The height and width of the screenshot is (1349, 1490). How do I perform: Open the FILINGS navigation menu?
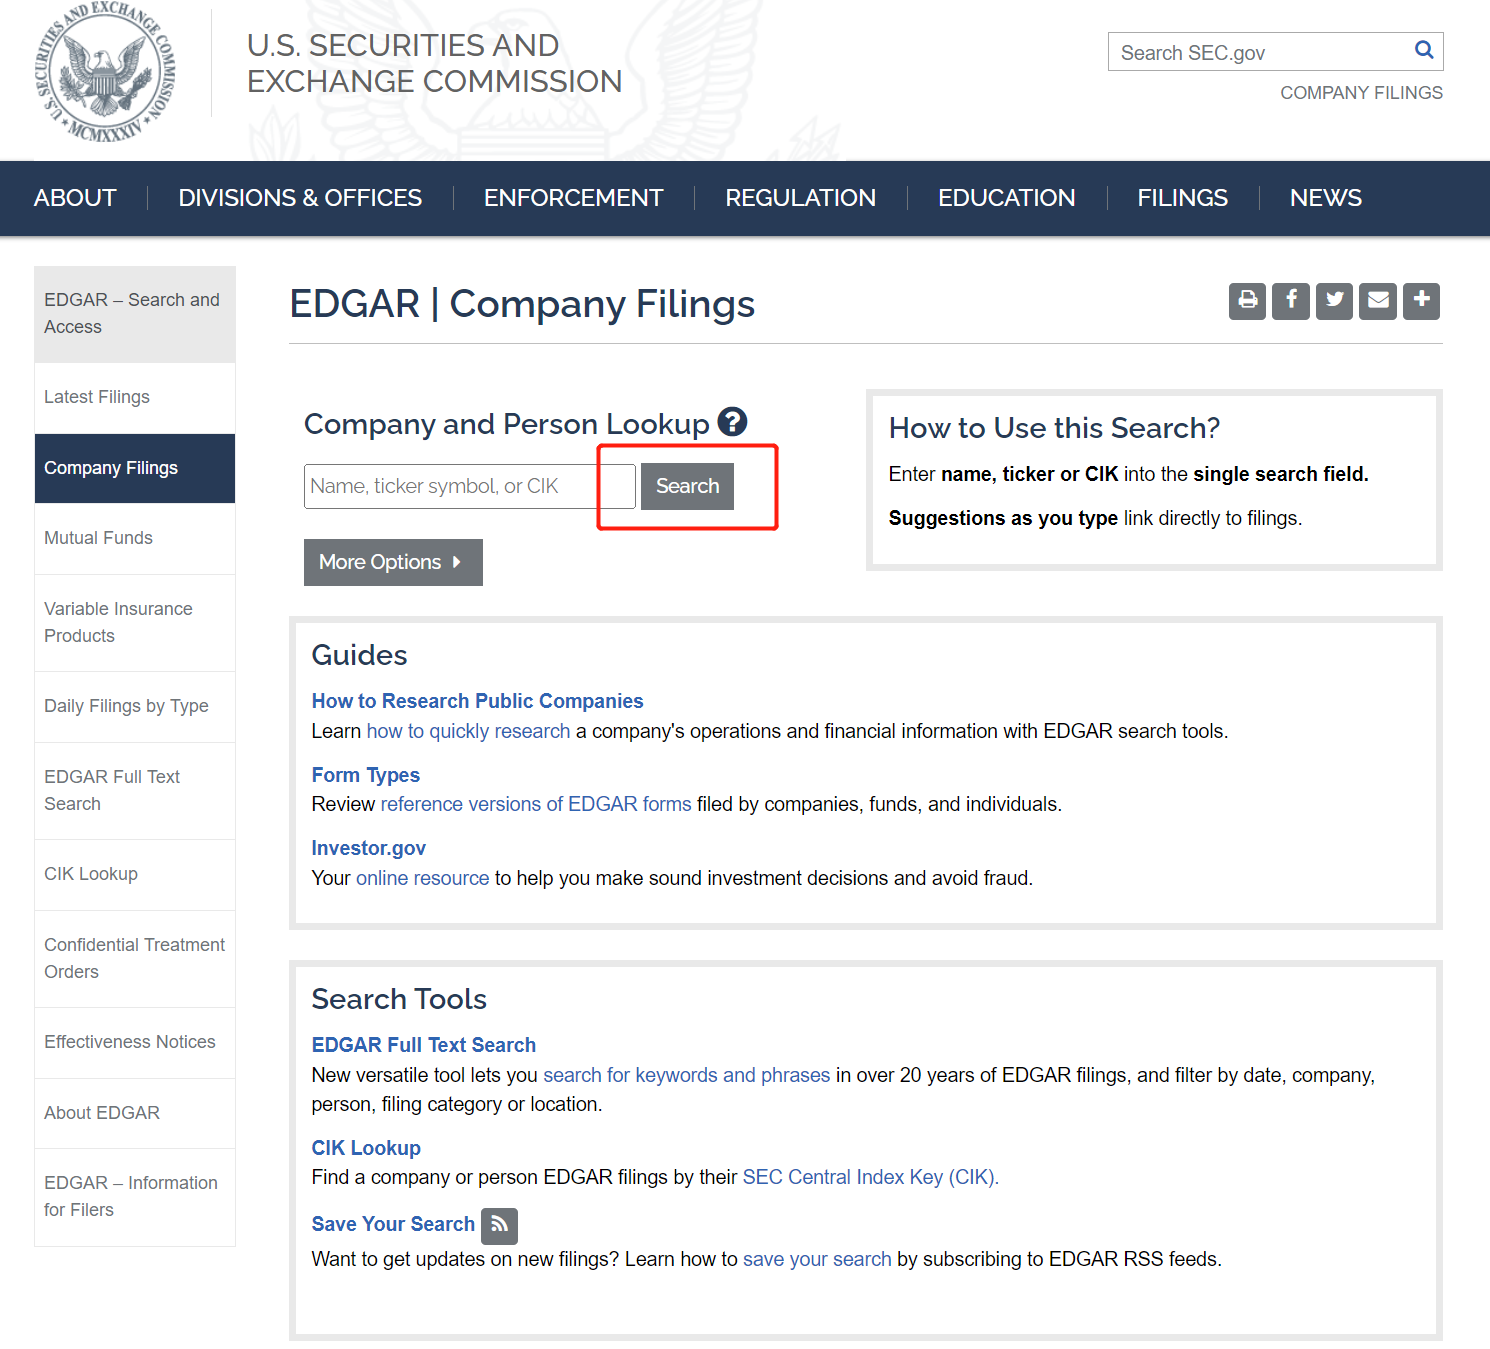pos(1182,198)
